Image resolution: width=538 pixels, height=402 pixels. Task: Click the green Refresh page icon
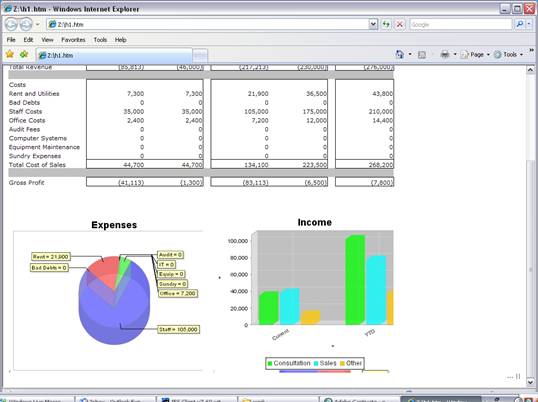(x=386, y=24)
